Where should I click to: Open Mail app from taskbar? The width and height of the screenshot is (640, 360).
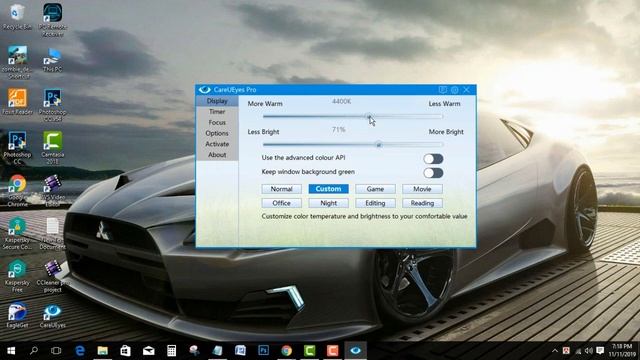(x=149, y=351)
